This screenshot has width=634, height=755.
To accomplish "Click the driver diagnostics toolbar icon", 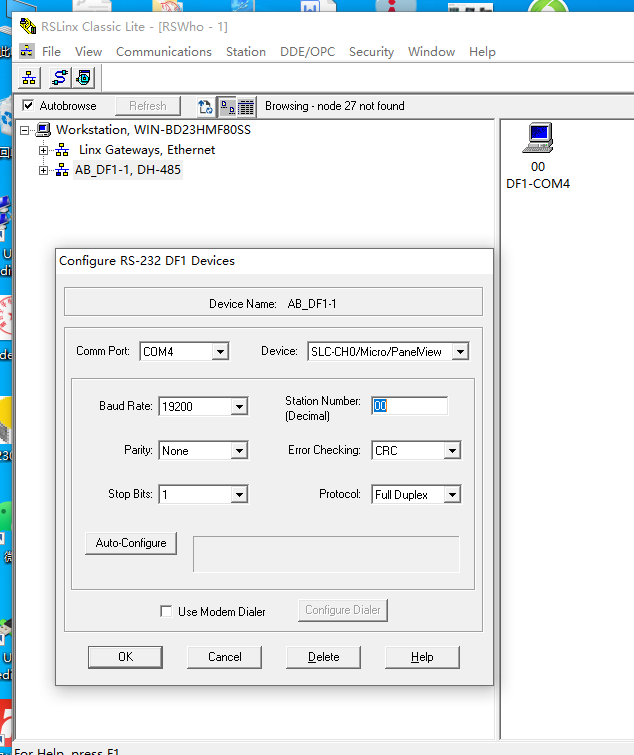I will pyautogui.click(x=84, y=77).
